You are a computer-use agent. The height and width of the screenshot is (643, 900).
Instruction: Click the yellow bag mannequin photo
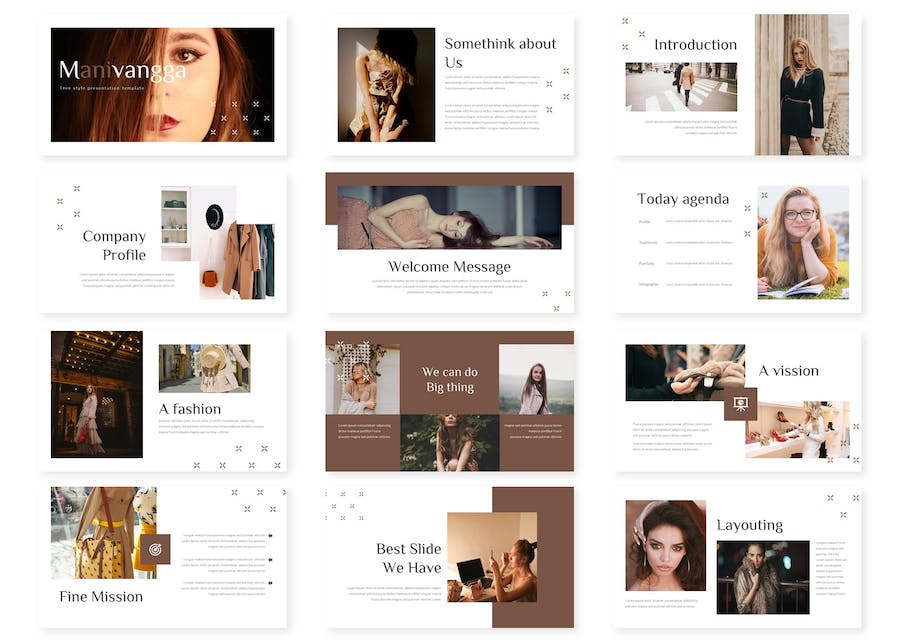click(x=104, y=533)
